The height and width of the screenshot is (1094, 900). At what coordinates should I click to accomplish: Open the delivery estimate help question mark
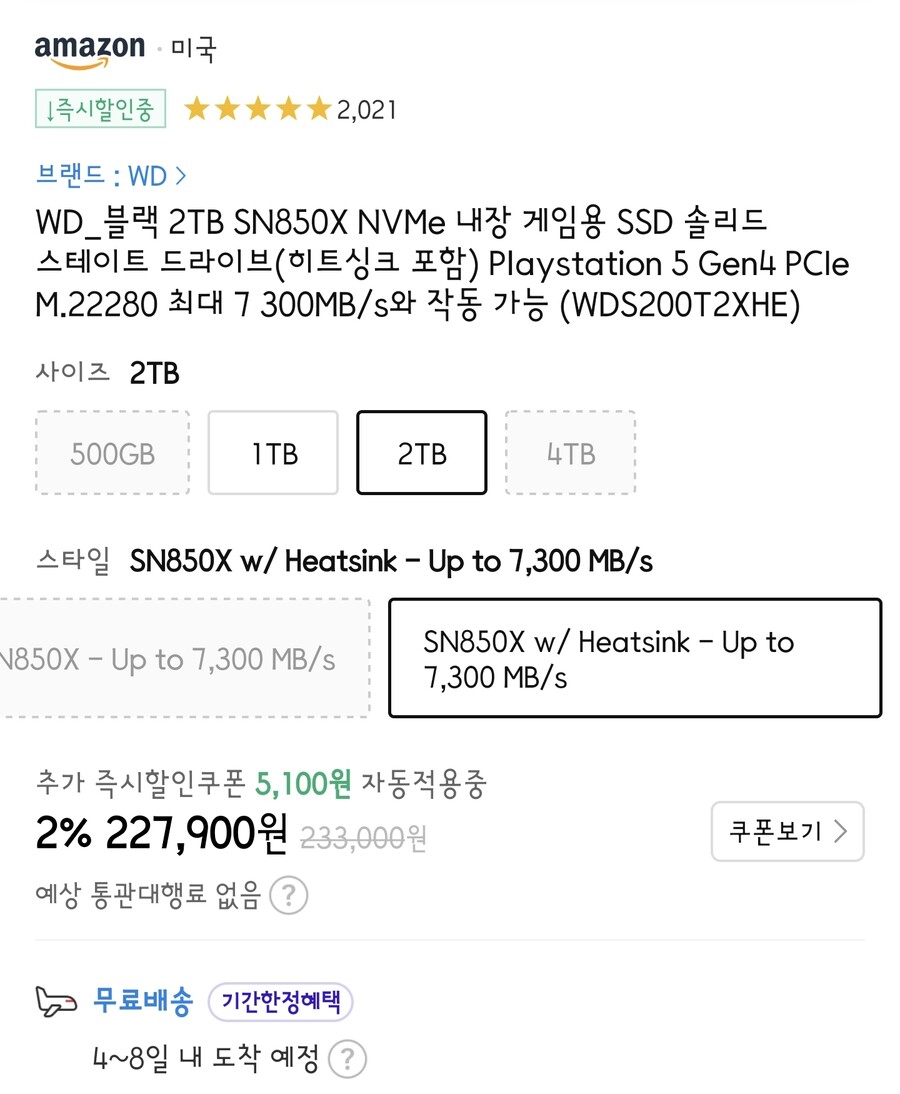[348, 1057]
